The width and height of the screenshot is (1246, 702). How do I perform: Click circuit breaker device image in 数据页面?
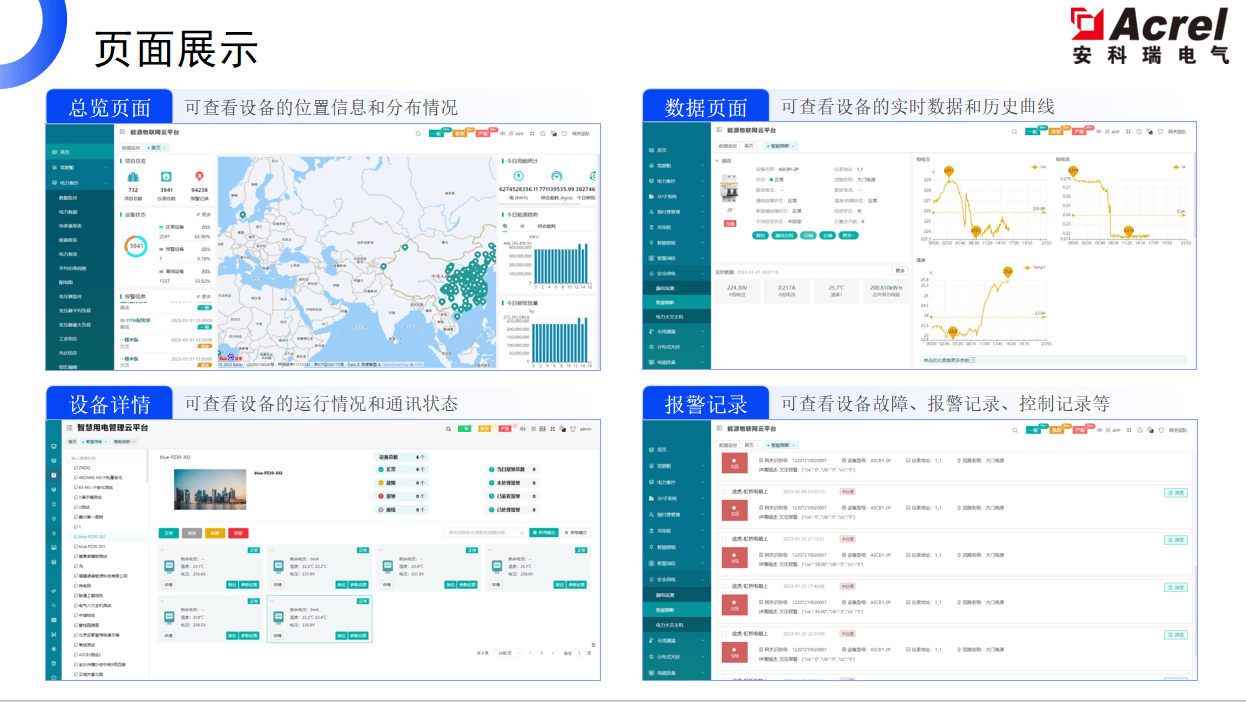point(729,188)
